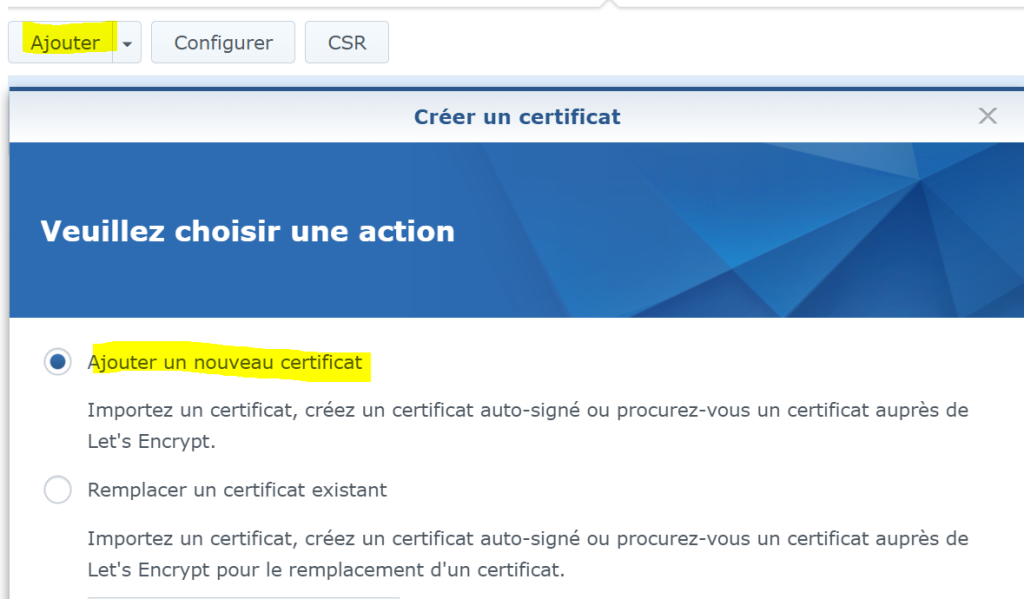
Task: Click the Créer un certificat dialog title
Action: pos(517,117)
